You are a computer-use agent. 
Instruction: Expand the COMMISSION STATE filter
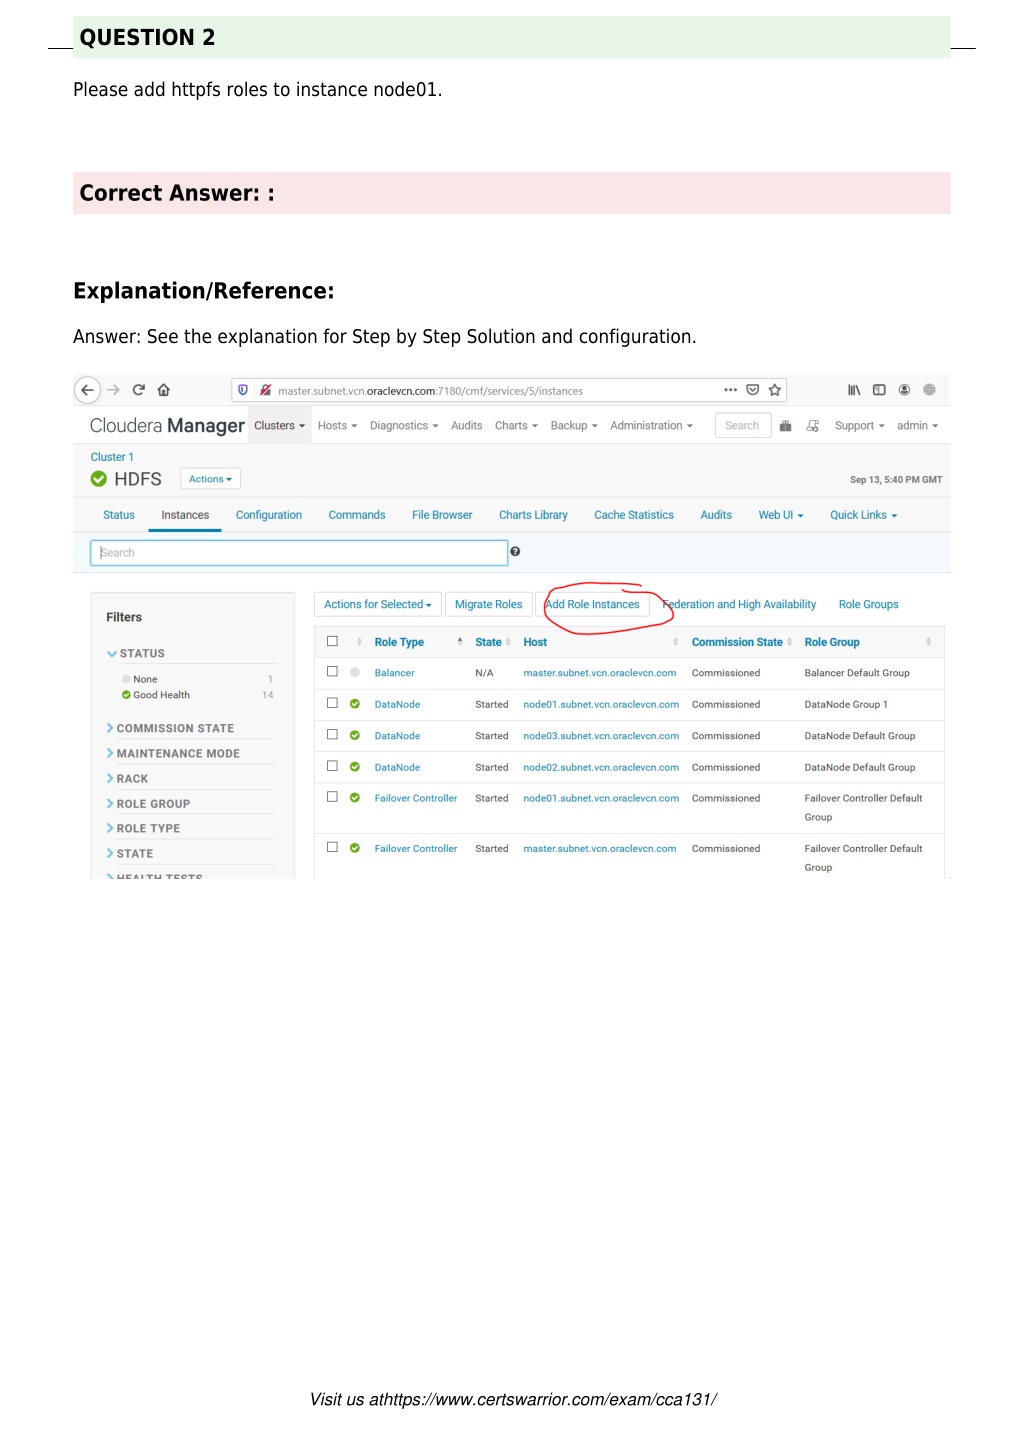[170, 729]
